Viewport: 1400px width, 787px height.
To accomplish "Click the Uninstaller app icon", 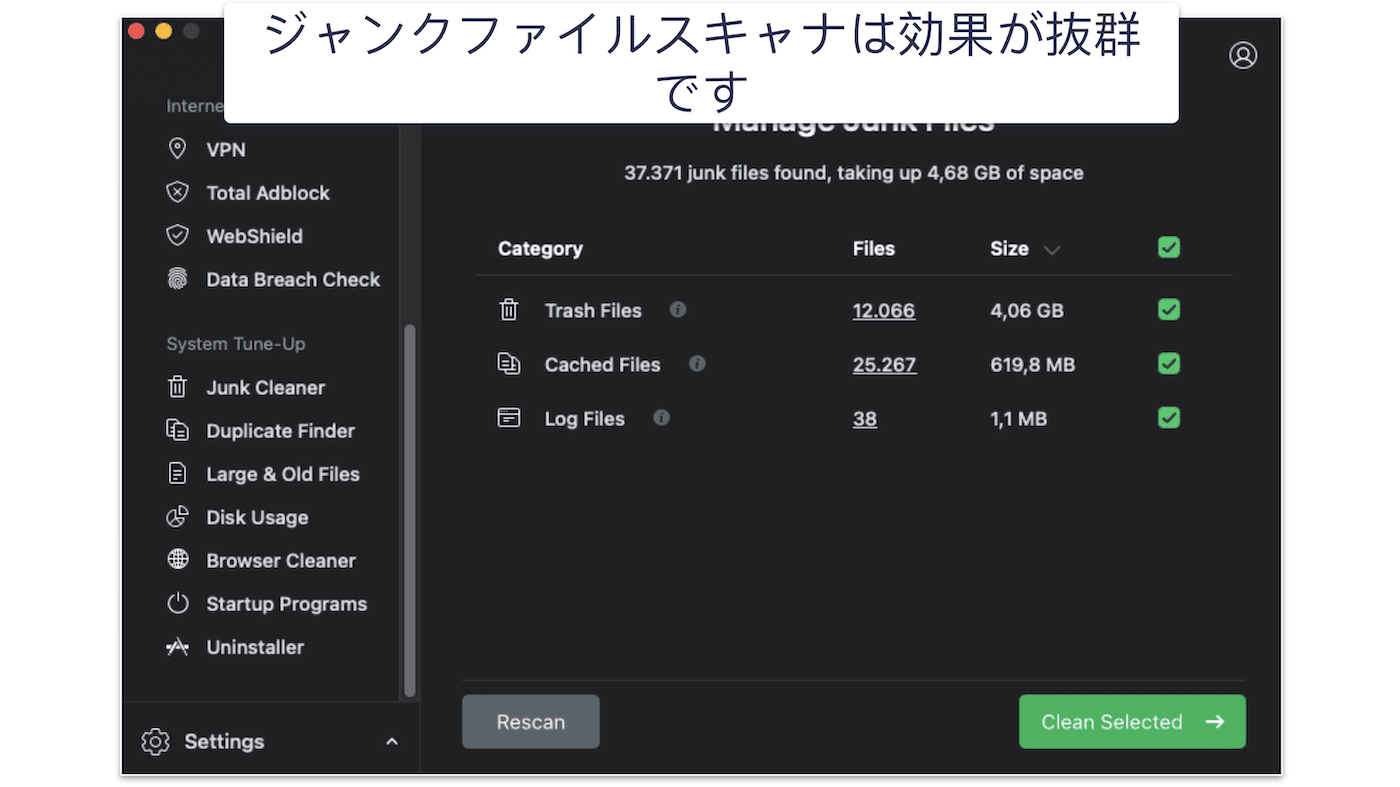I will [177, 647].
